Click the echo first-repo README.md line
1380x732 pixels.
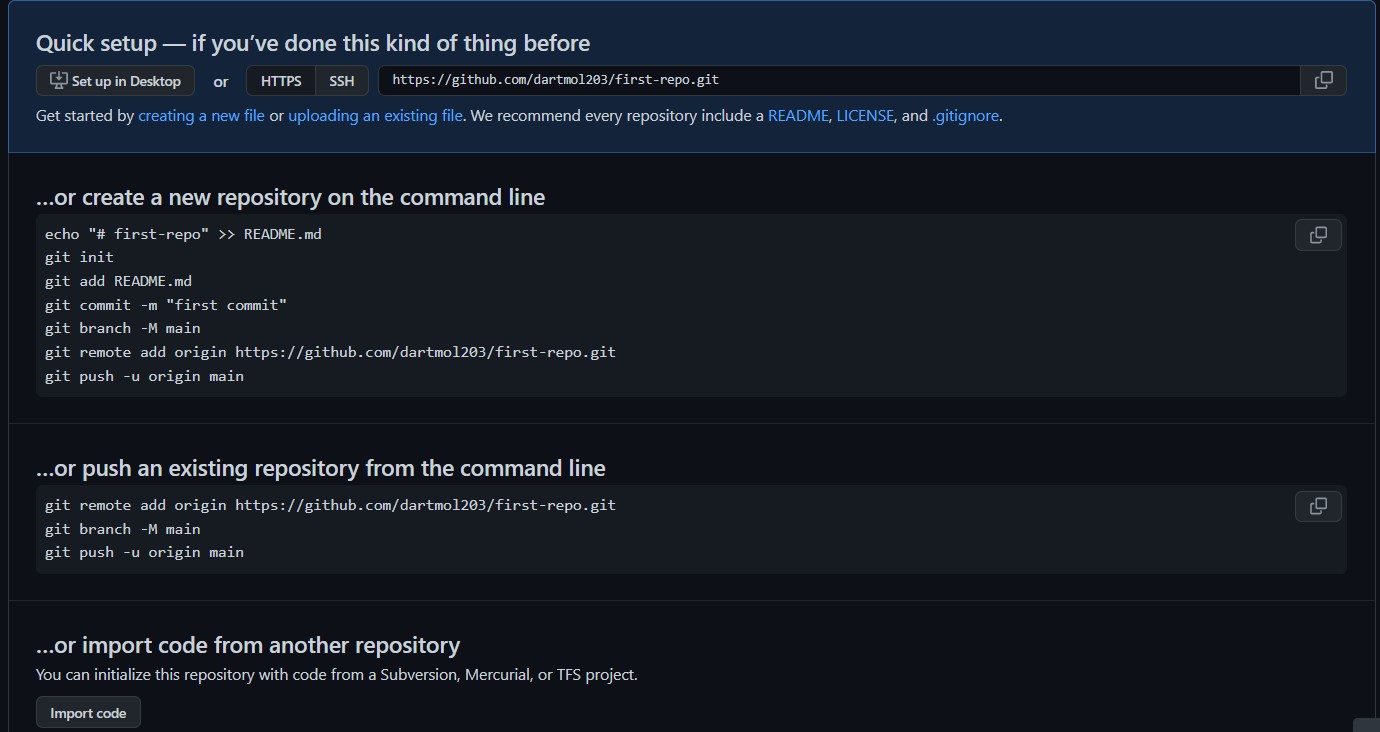(x=183, y=234)
